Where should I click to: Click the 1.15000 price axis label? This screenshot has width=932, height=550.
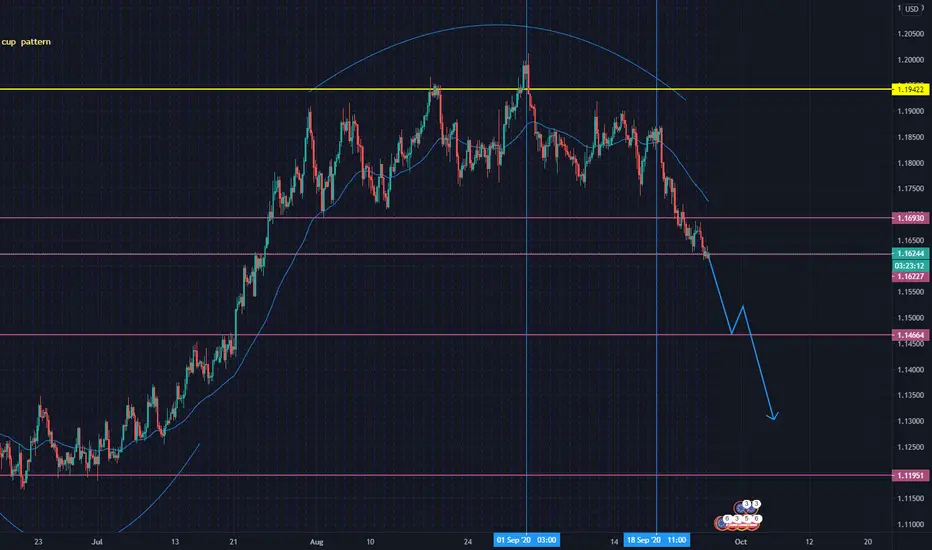click(911, 318)
